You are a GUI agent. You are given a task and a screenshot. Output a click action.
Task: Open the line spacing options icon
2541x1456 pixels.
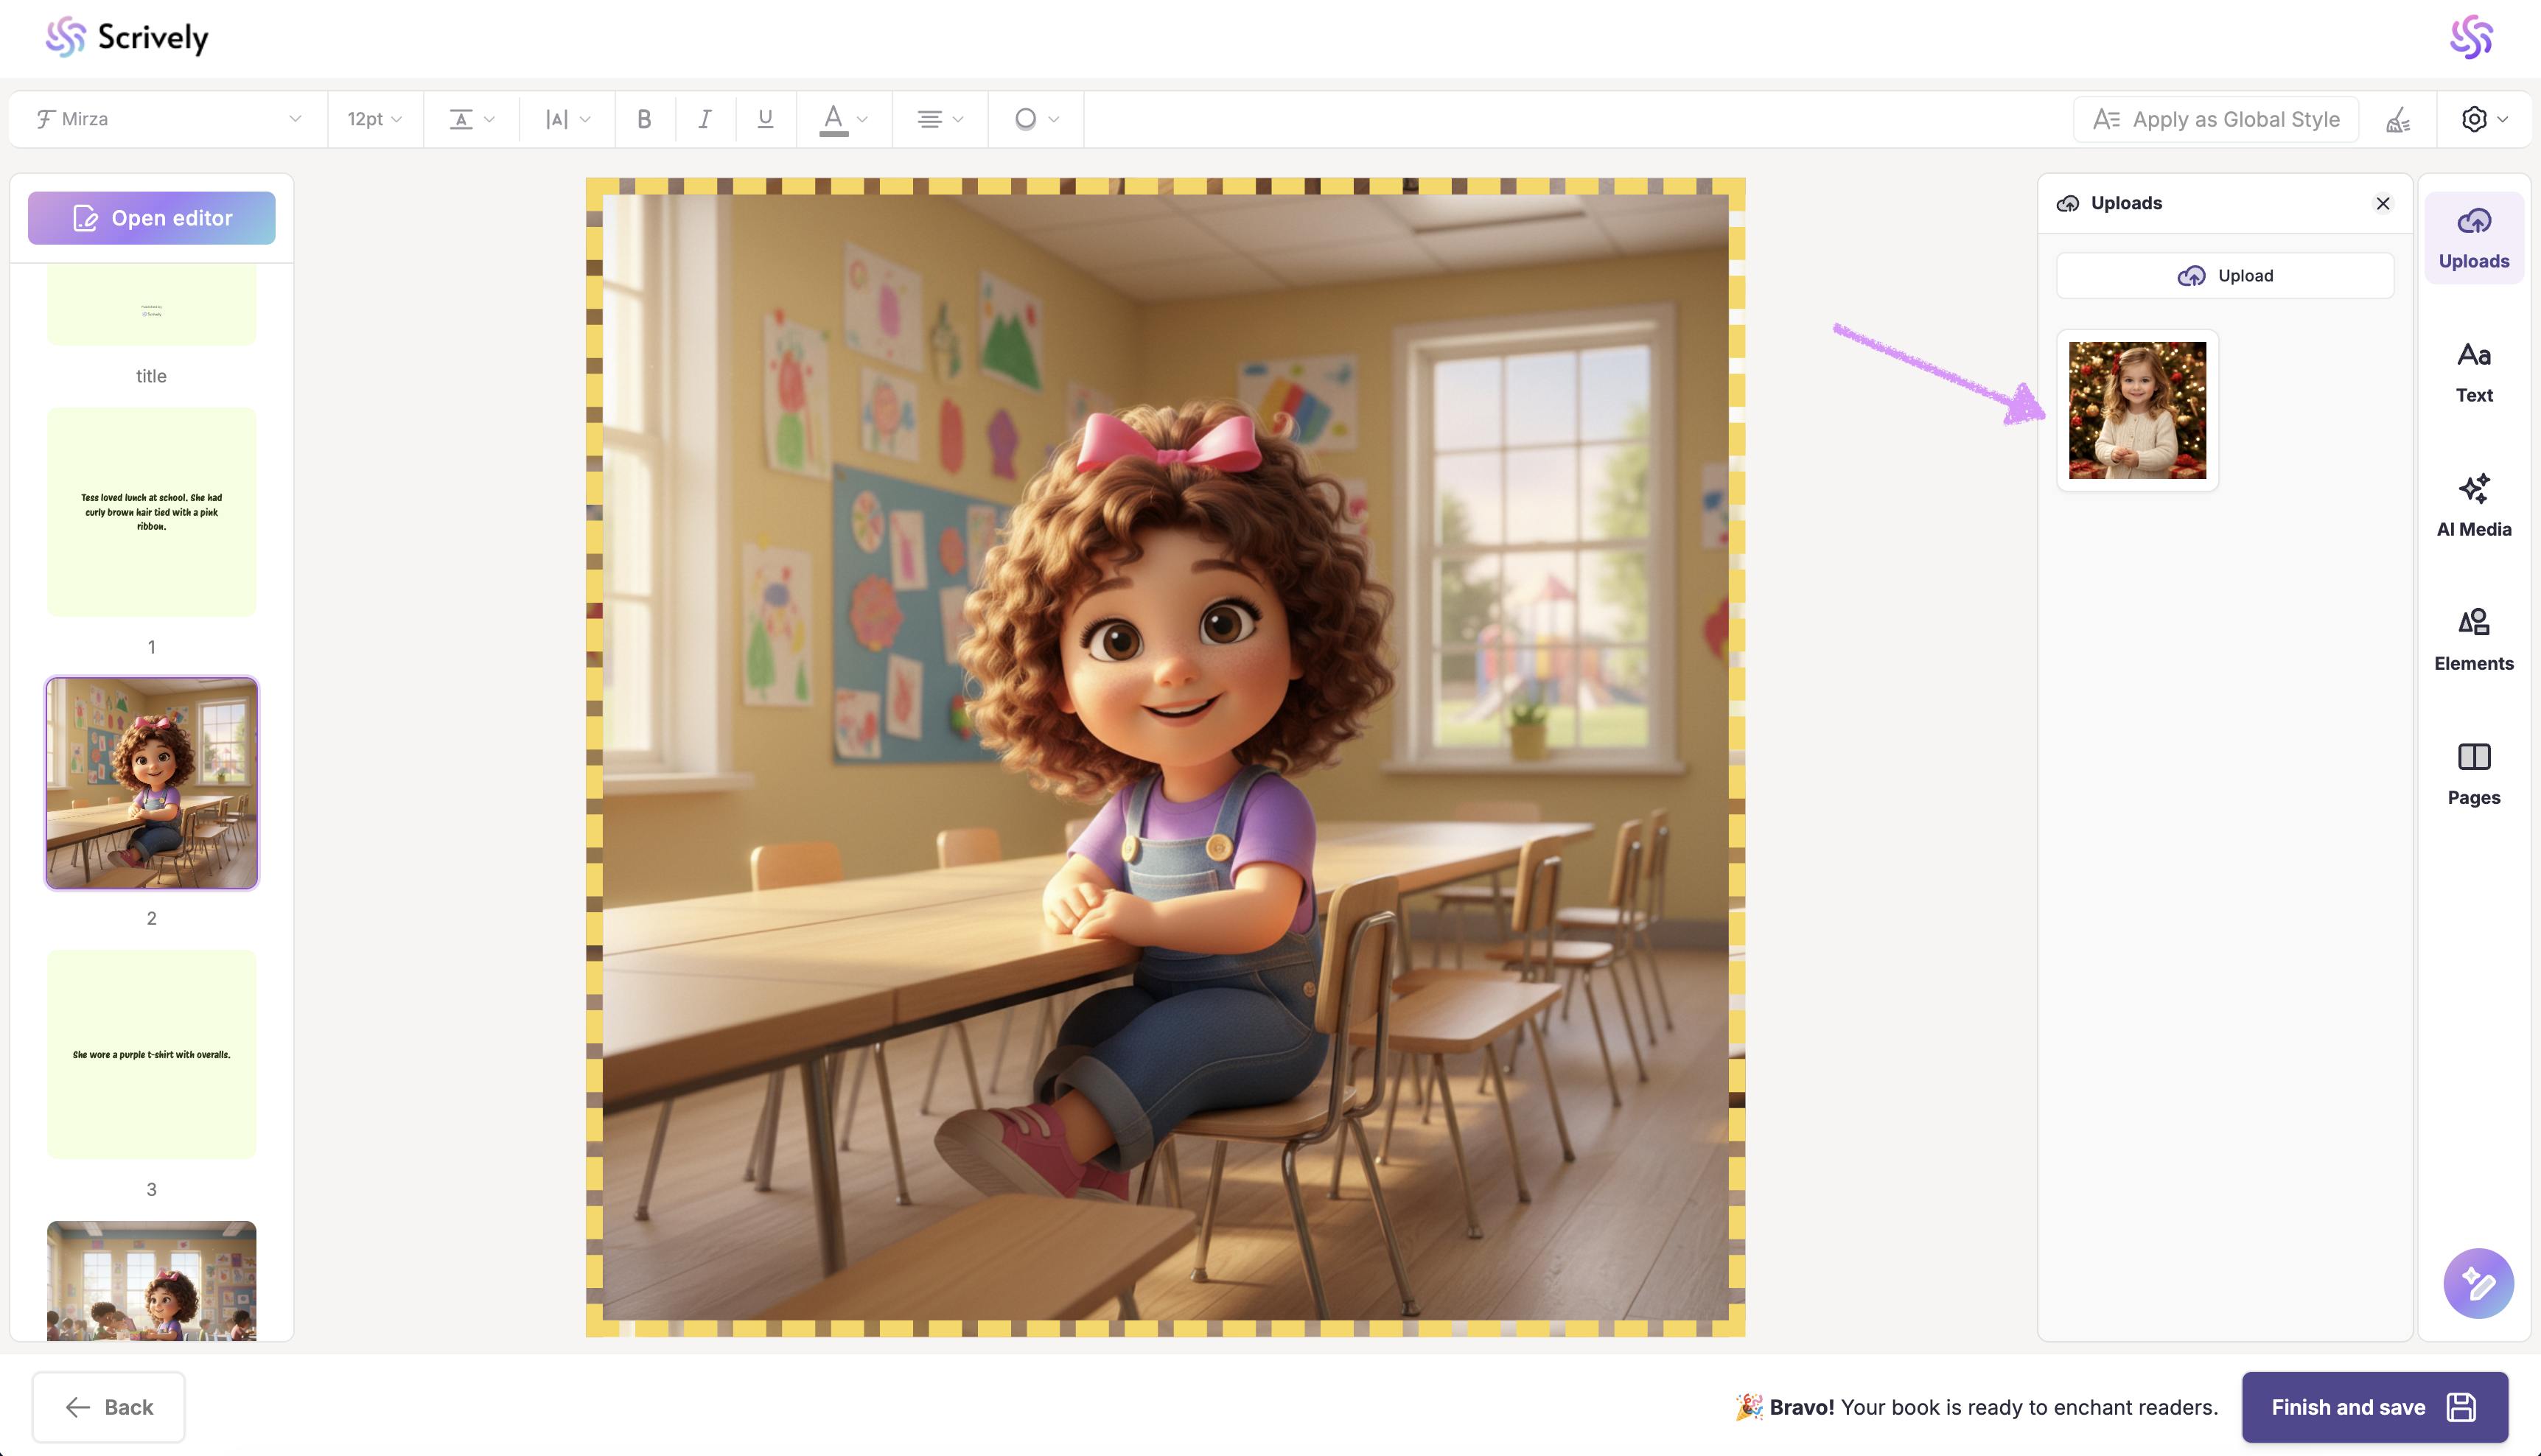(471, 119)
